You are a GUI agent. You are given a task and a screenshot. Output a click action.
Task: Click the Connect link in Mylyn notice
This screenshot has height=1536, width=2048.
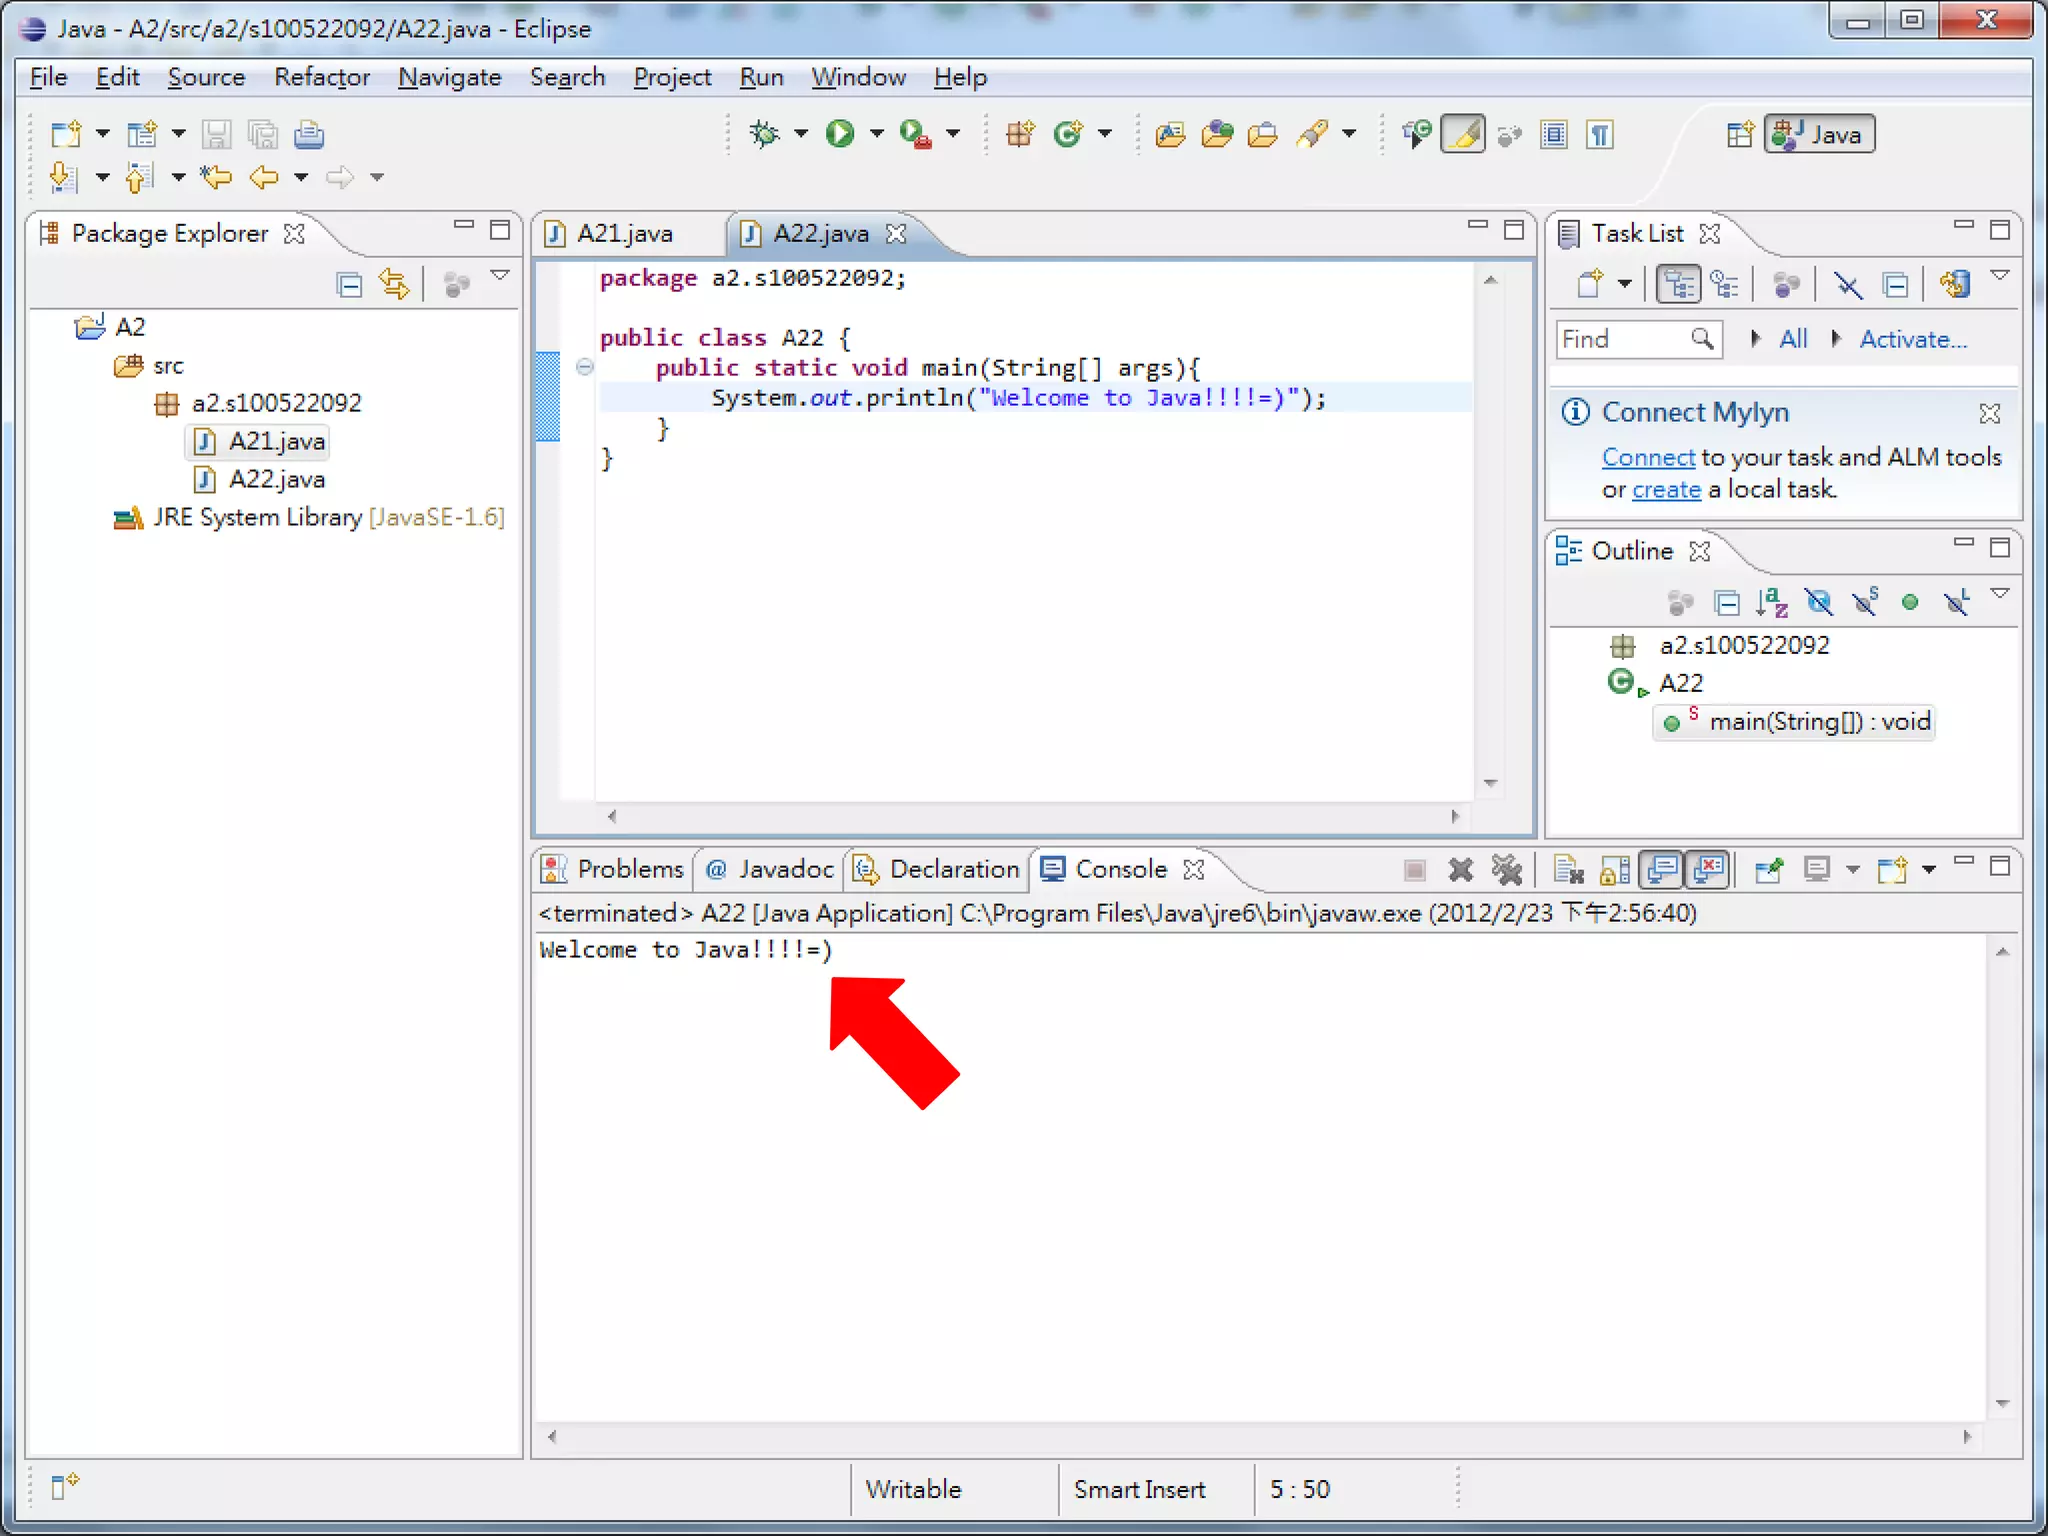1647,457
